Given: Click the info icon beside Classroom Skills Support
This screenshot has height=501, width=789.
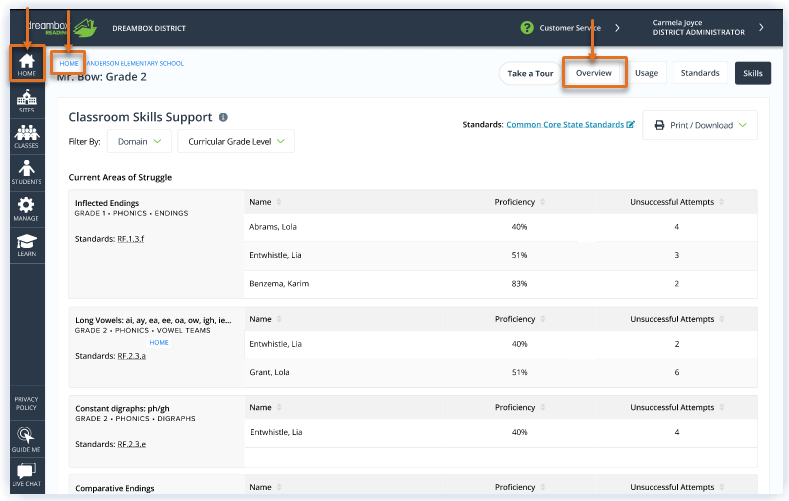Looking at the screenshot, I should click(223, 117).
